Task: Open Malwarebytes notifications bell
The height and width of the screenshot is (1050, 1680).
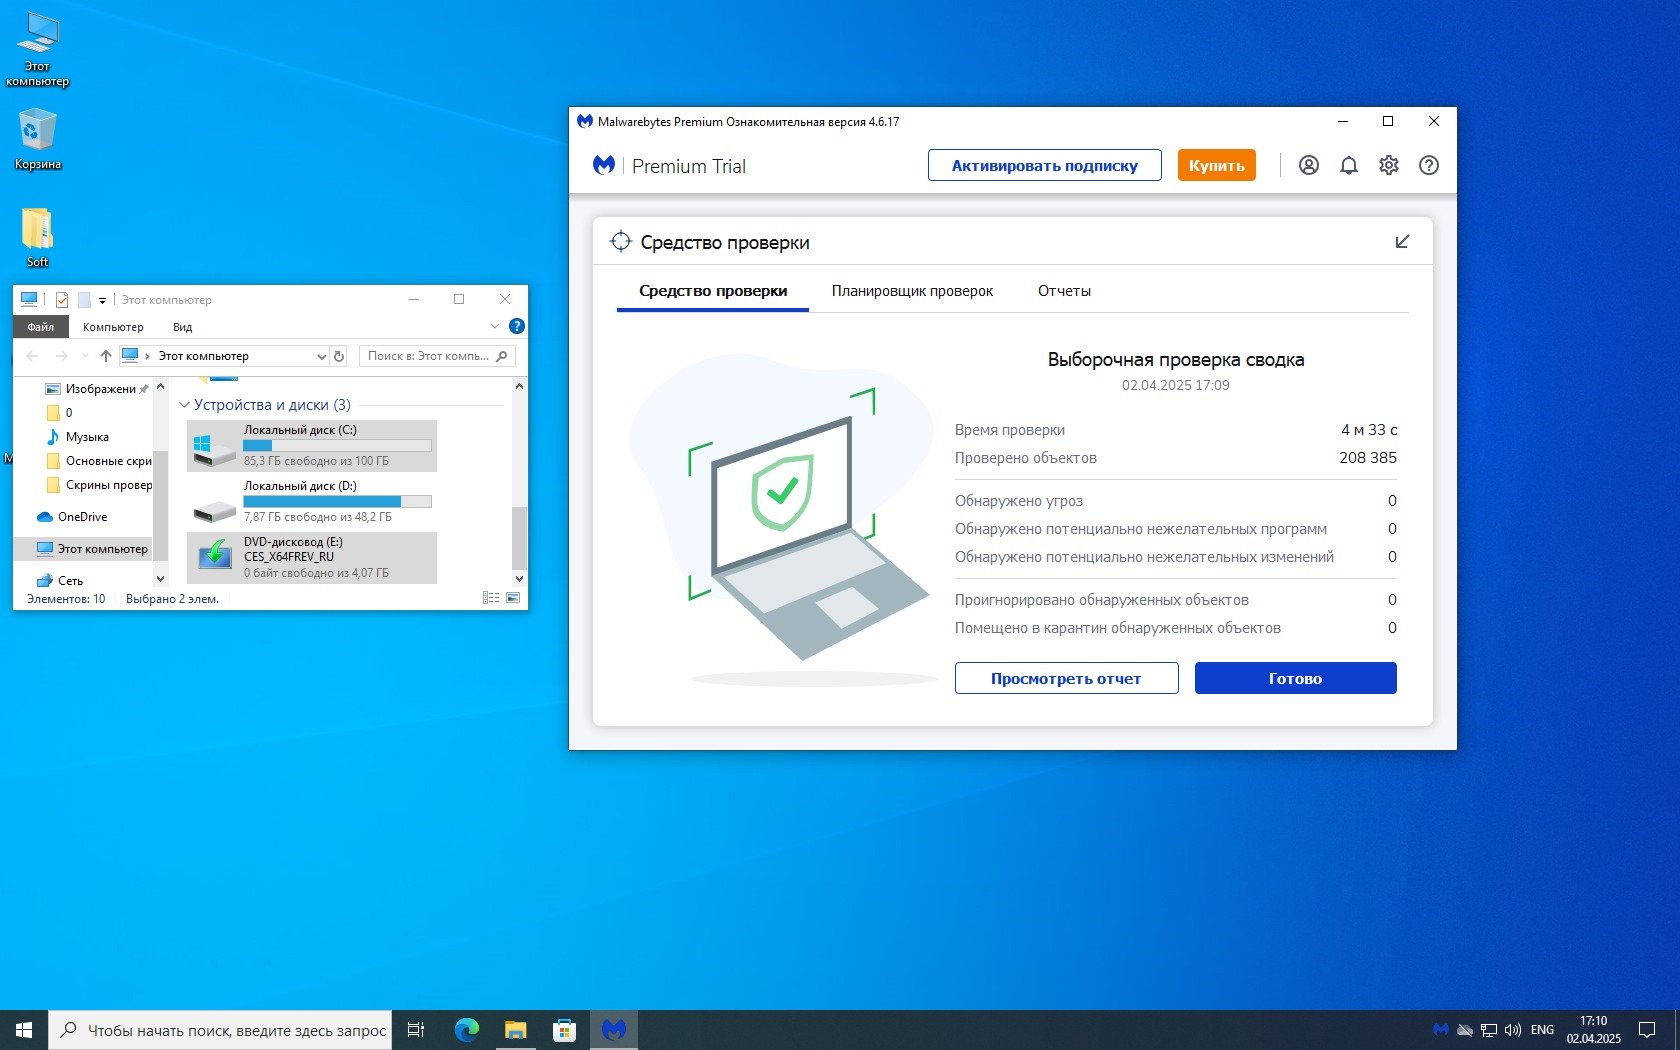Action: [x=1349, y=166]
